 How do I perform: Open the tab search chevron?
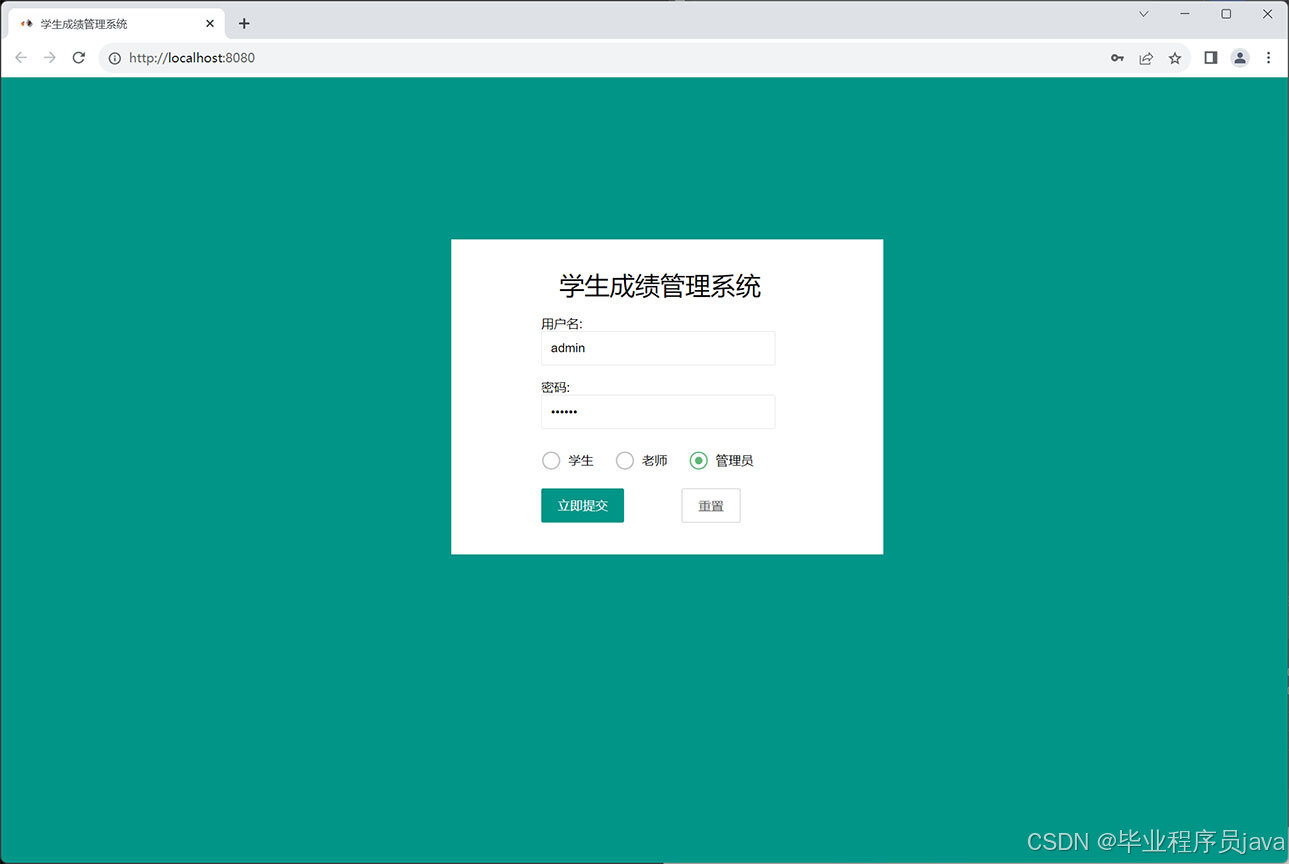pyautogui.click(x=1144, y=14)
